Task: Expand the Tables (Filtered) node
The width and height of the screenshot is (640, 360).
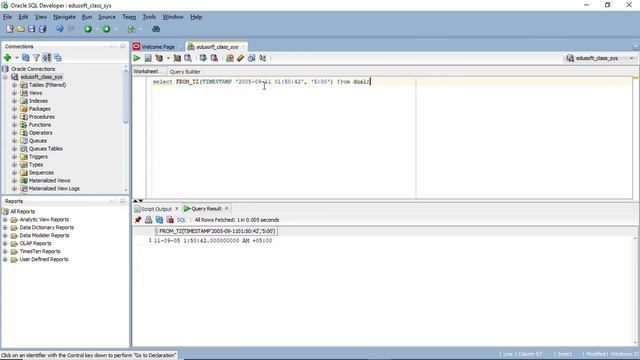Action: (x=15, y=85)
